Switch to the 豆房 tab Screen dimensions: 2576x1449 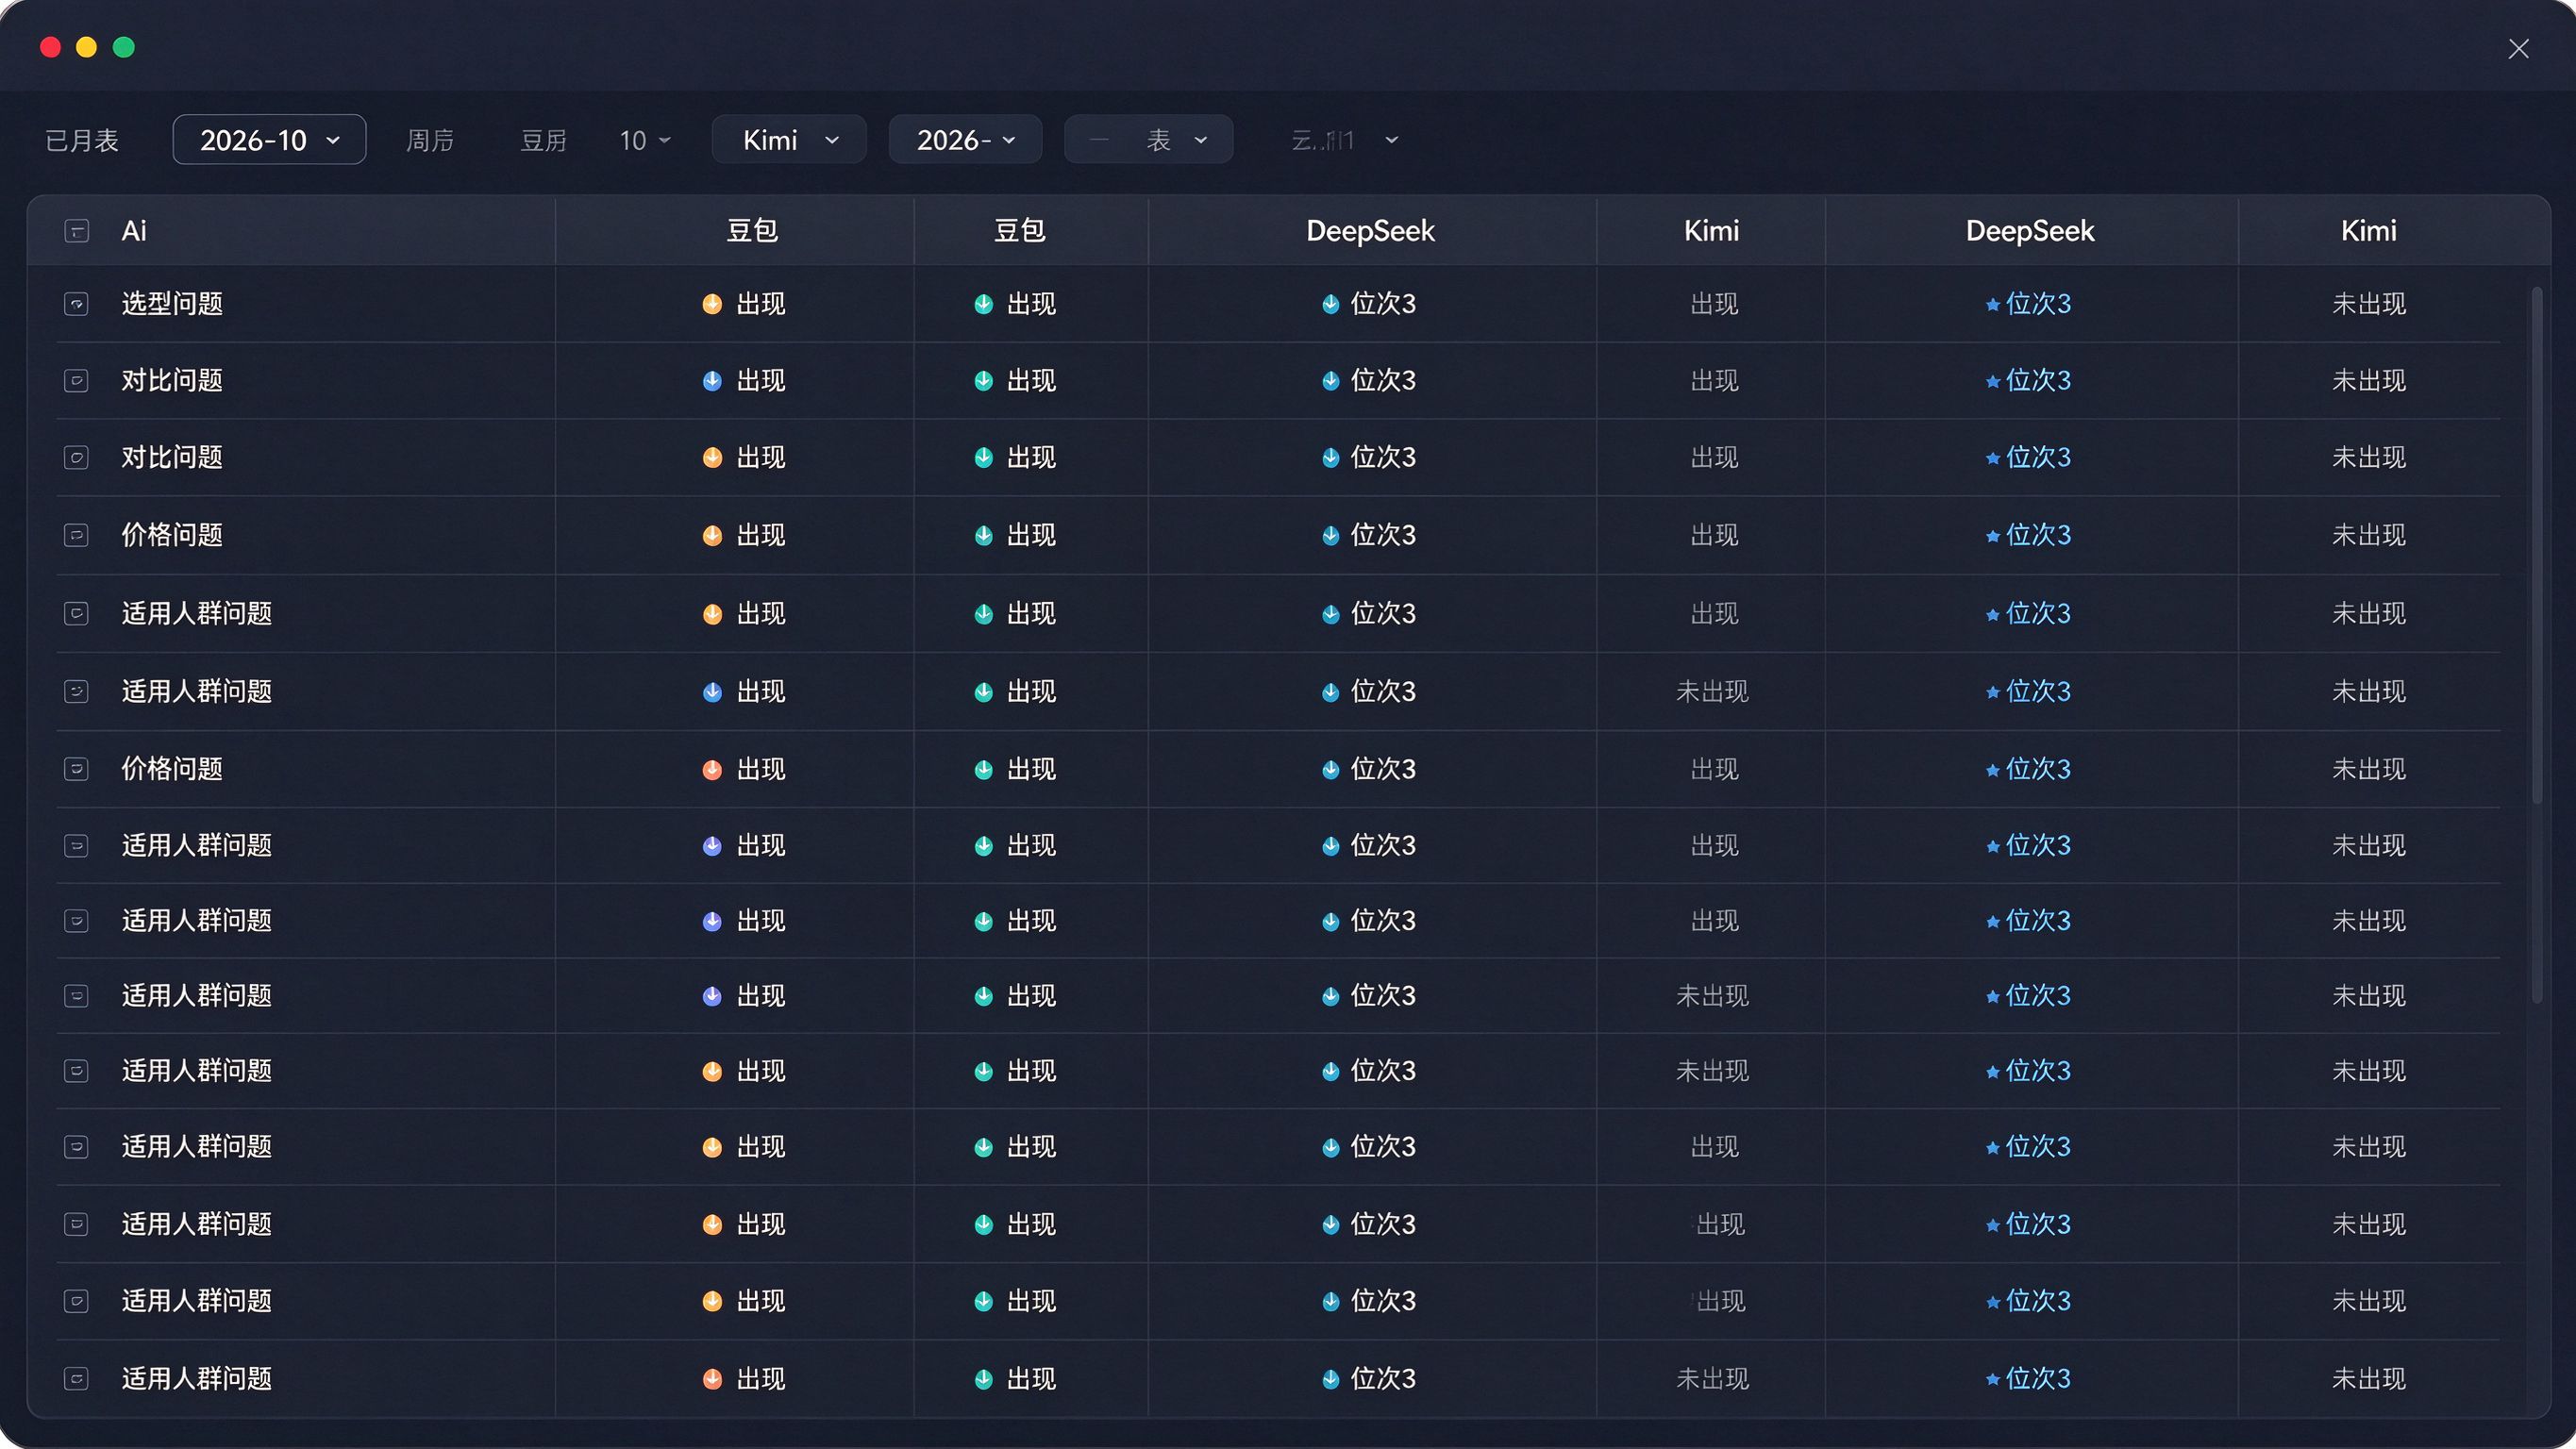click(544, 140)
